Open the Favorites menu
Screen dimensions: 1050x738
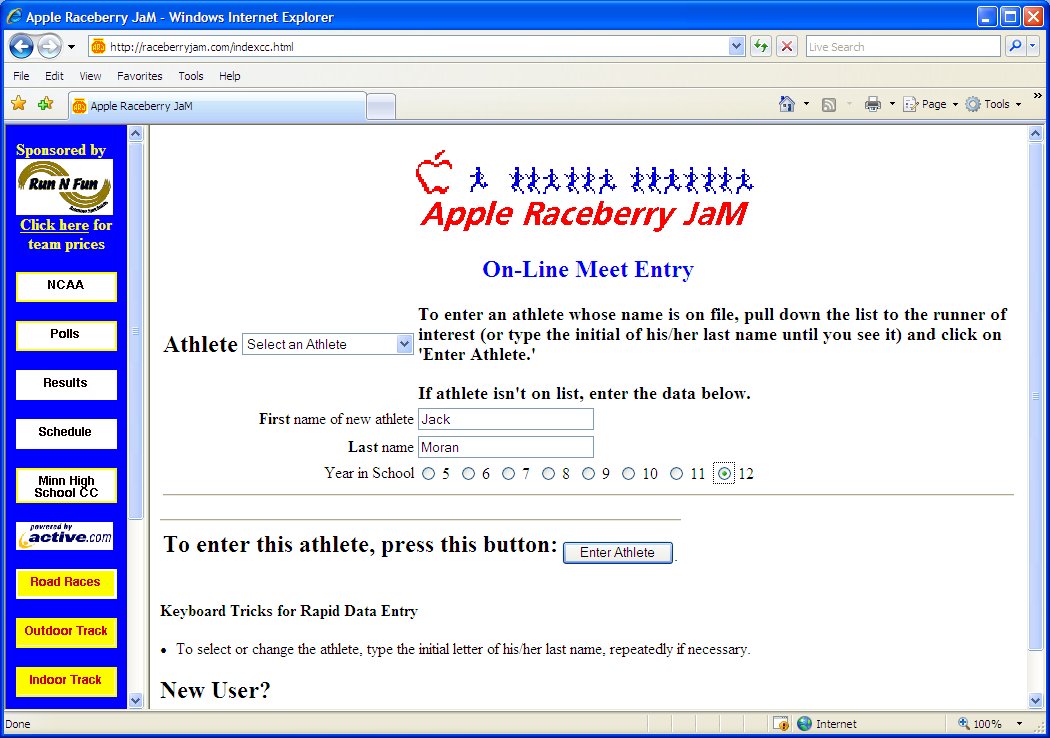[139, 76]
